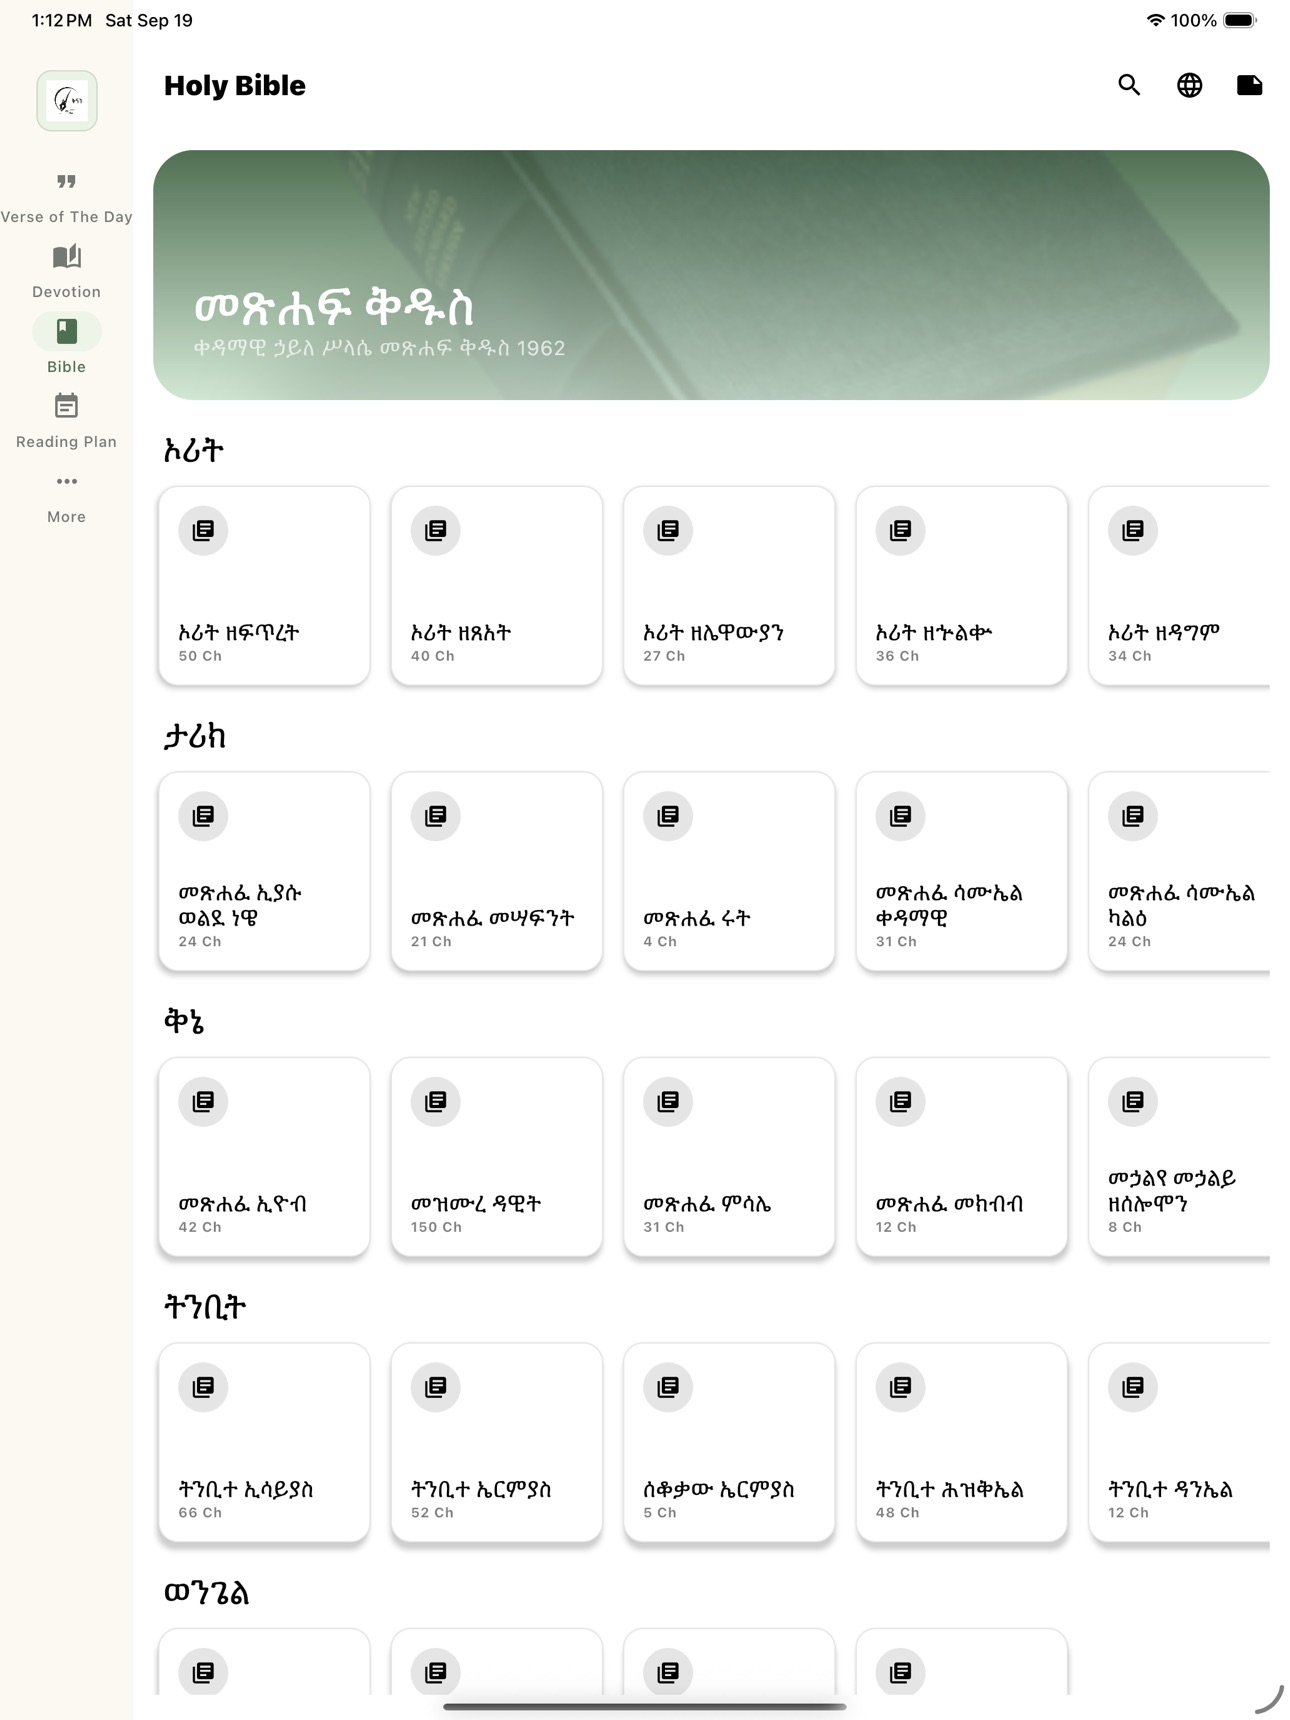Click book icon on መዝሙረ ዳዊት card

pyautogui.click(x=436, y=1101)
